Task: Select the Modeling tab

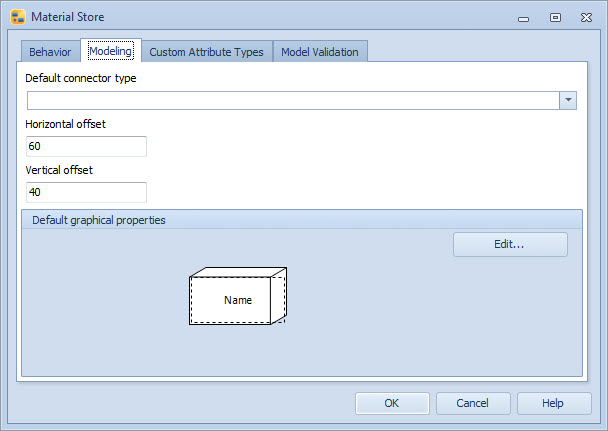Action: [x=110, y=51]
